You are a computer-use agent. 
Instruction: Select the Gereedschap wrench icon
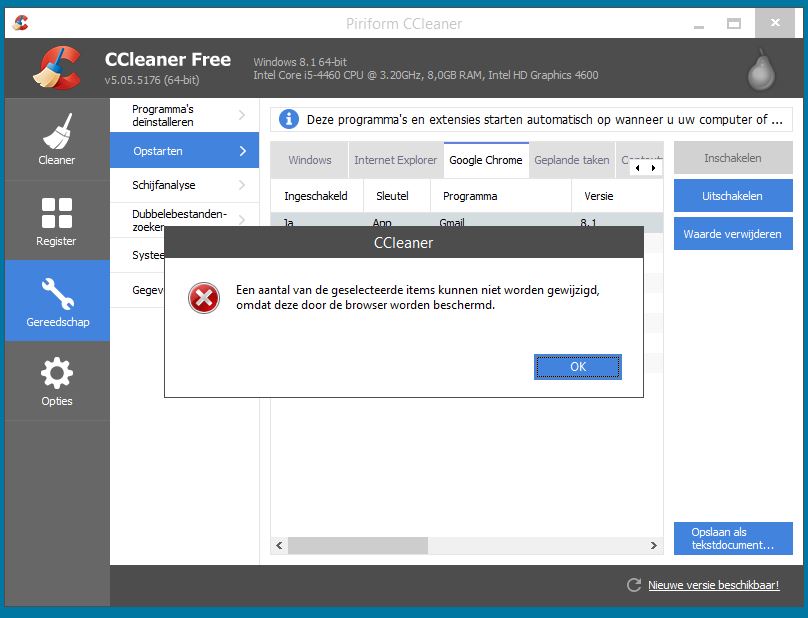[57, 293]
